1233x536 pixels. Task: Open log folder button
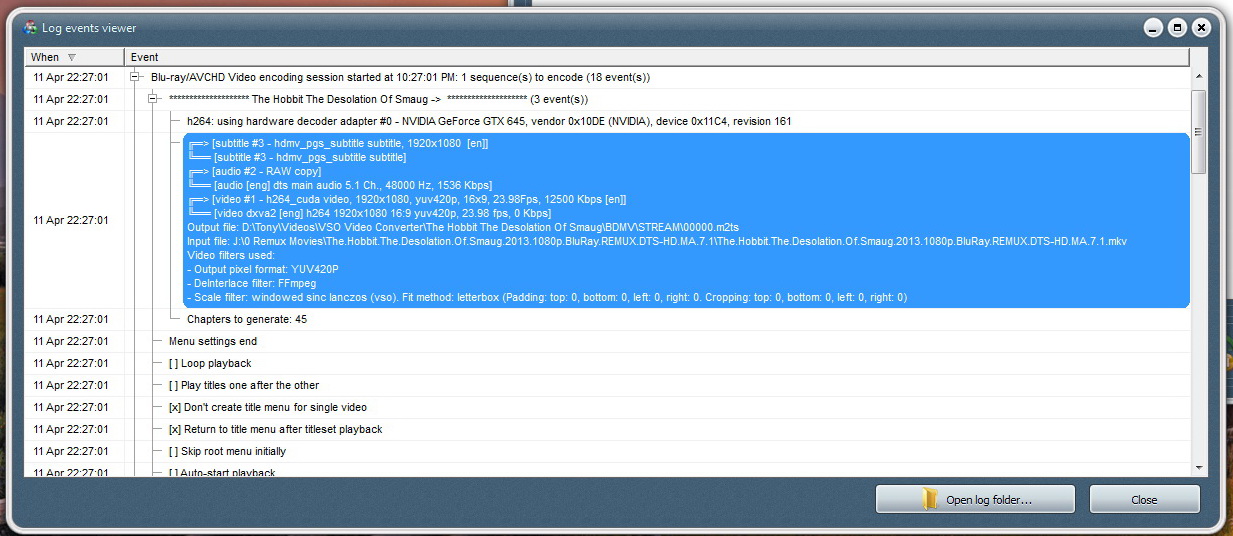[x=975, y=499]
